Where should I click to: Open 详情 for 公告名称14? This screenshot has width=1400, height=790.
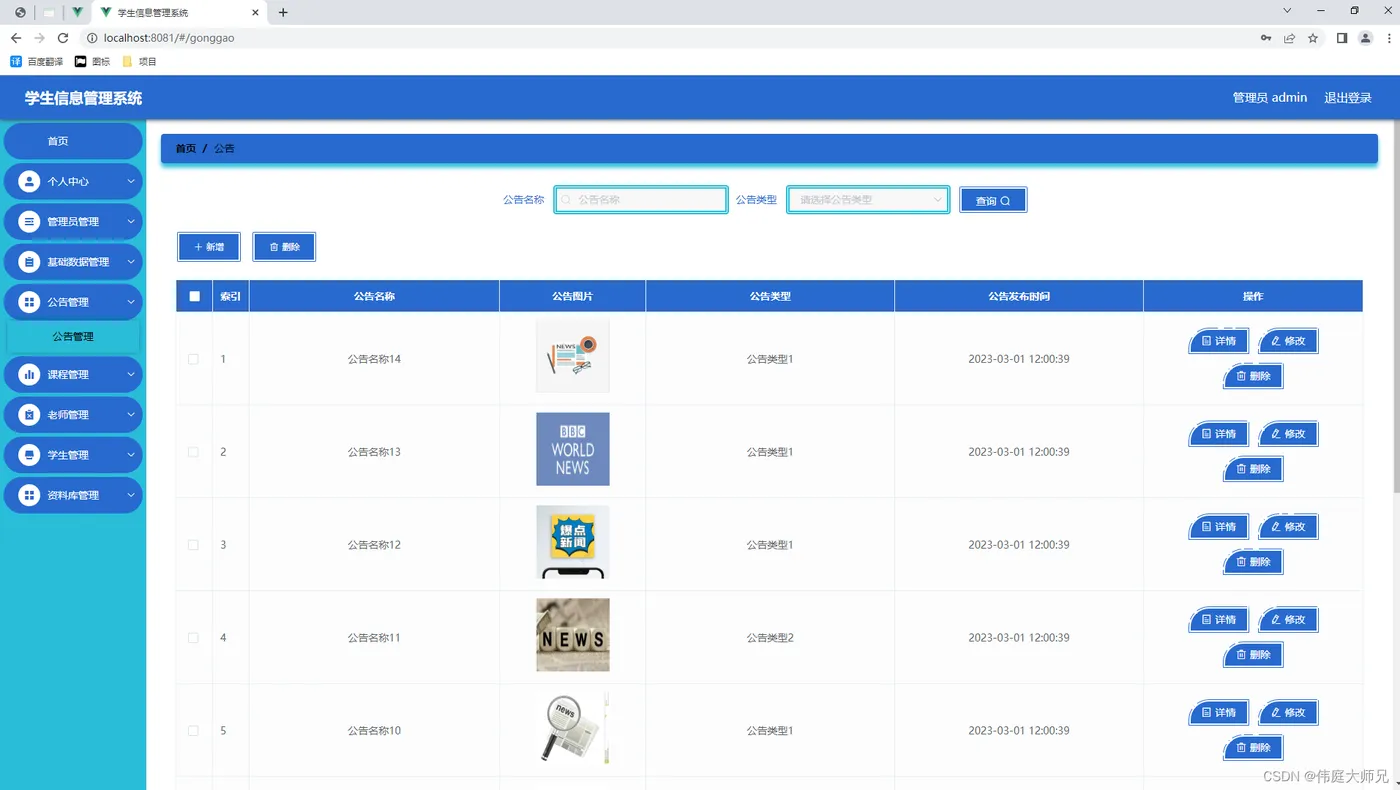coord(1218,341)
